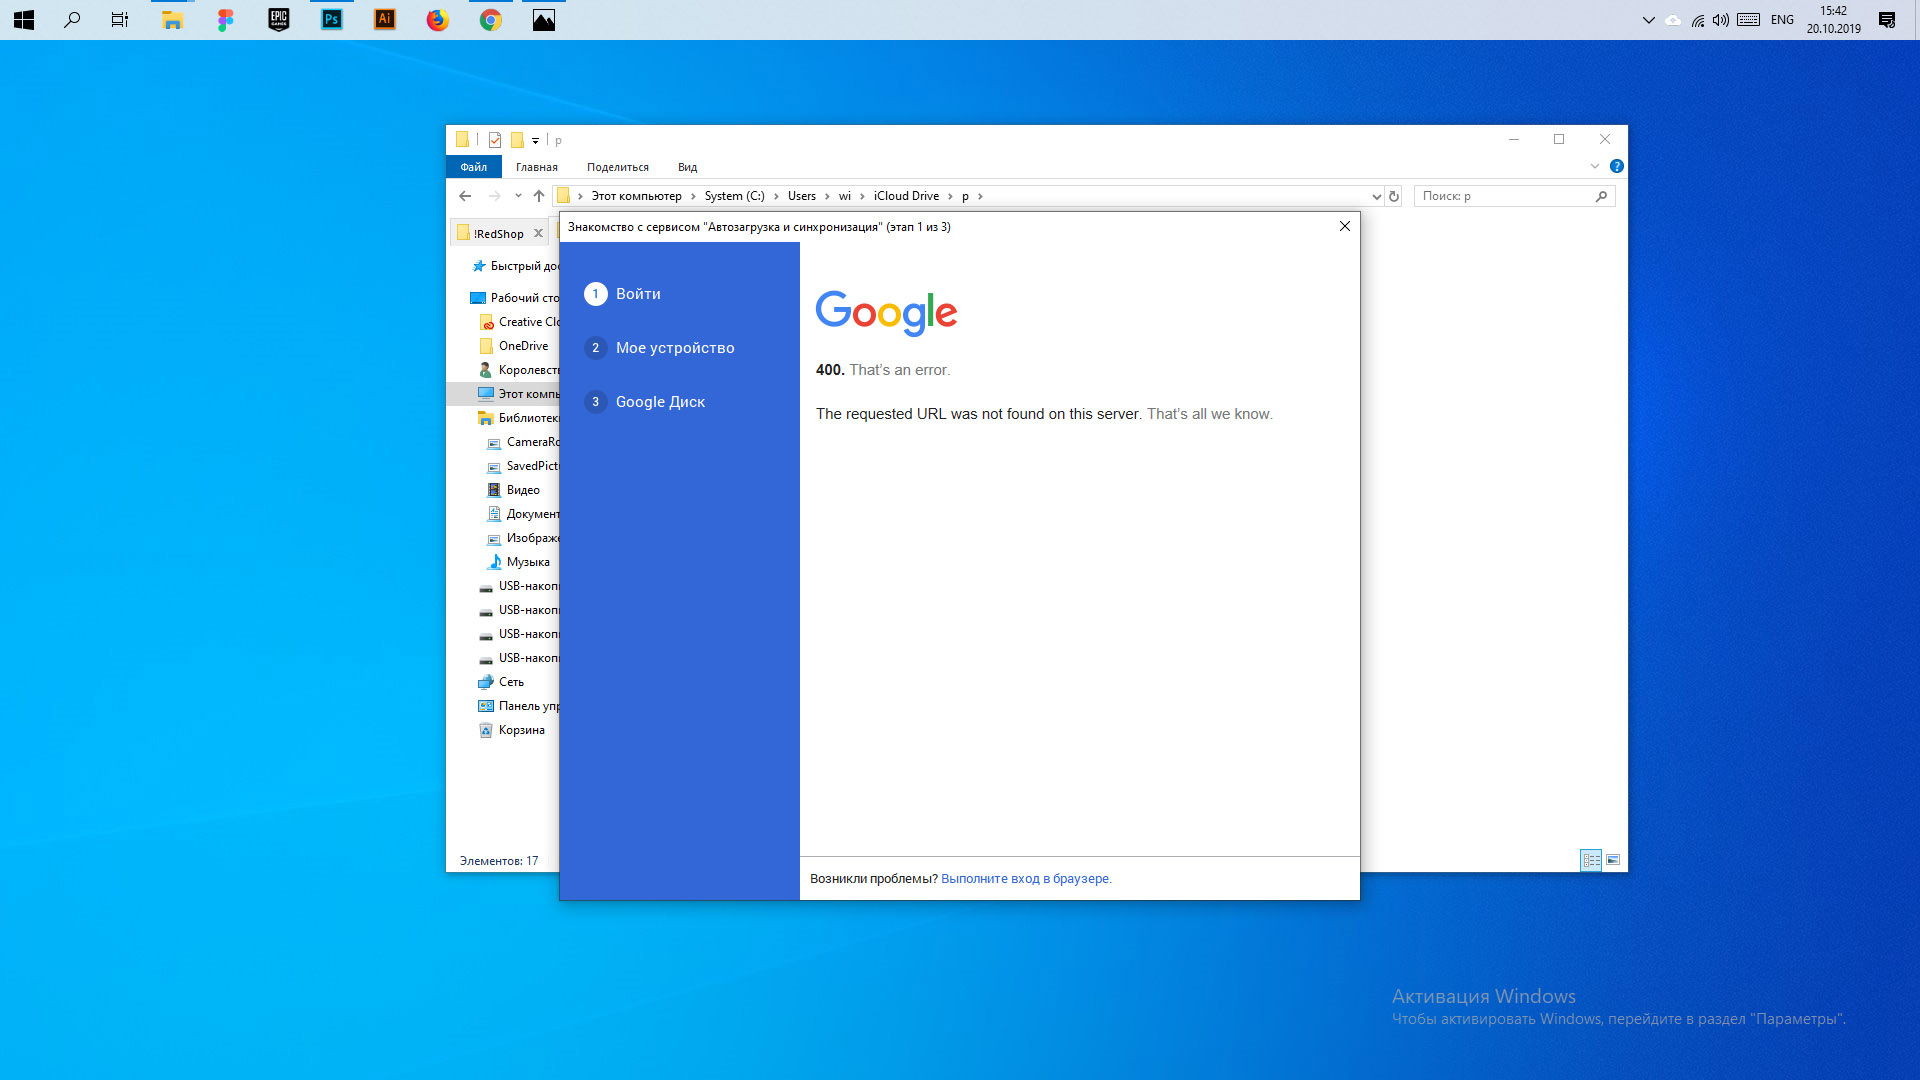The width and height of the screenshot is (1920, 1080).
Task: Switch Explorer to large icons view
Action: [1613, 860]
